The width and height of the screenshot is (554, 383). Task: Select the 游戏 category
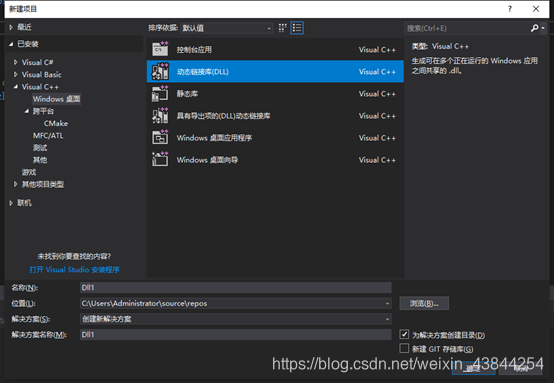29,172
